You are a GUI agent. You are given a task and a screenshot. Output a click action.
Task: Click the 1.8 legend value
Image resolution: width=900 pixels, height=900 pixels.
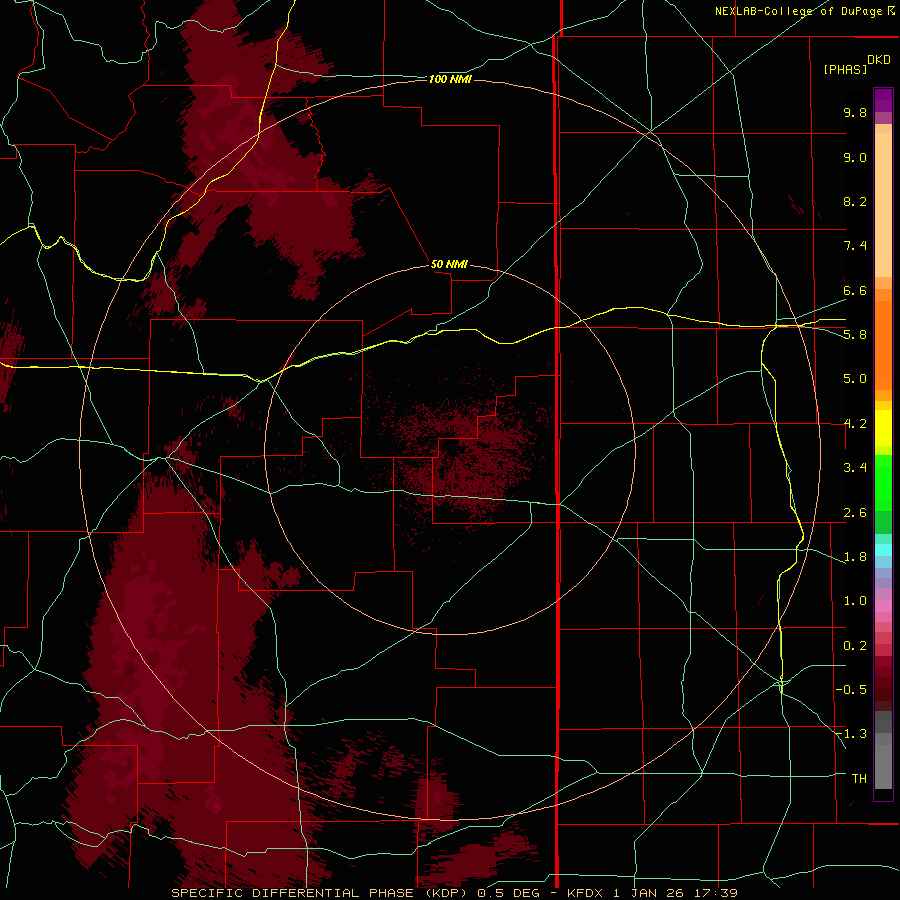(855, 557)
